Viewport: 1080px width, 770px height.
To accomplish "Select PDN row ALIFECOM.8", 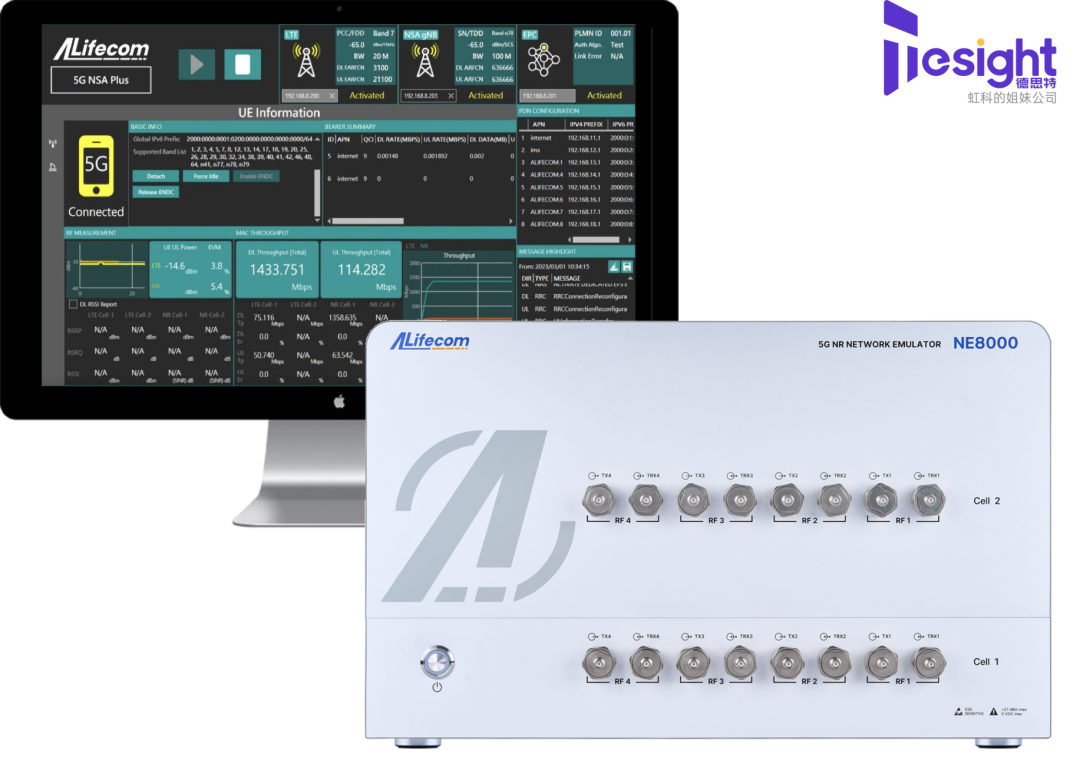I will [x=577, y=225].
